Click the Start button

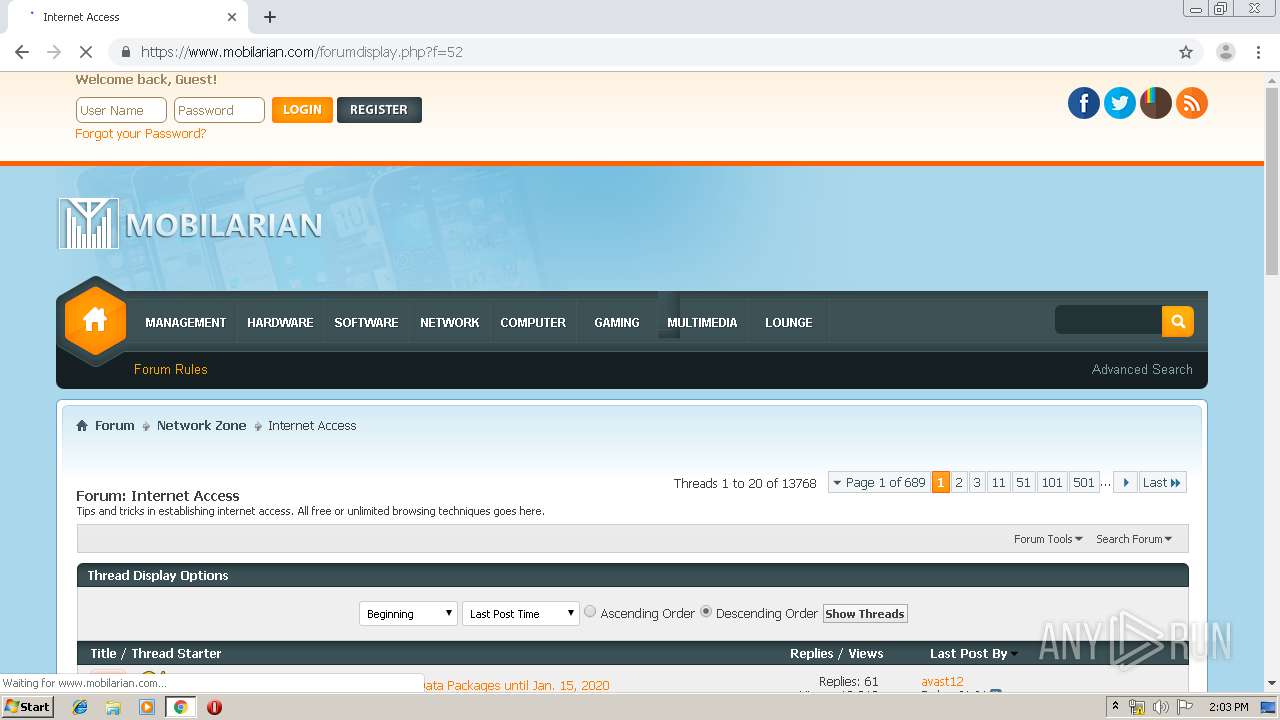[28, 706]
